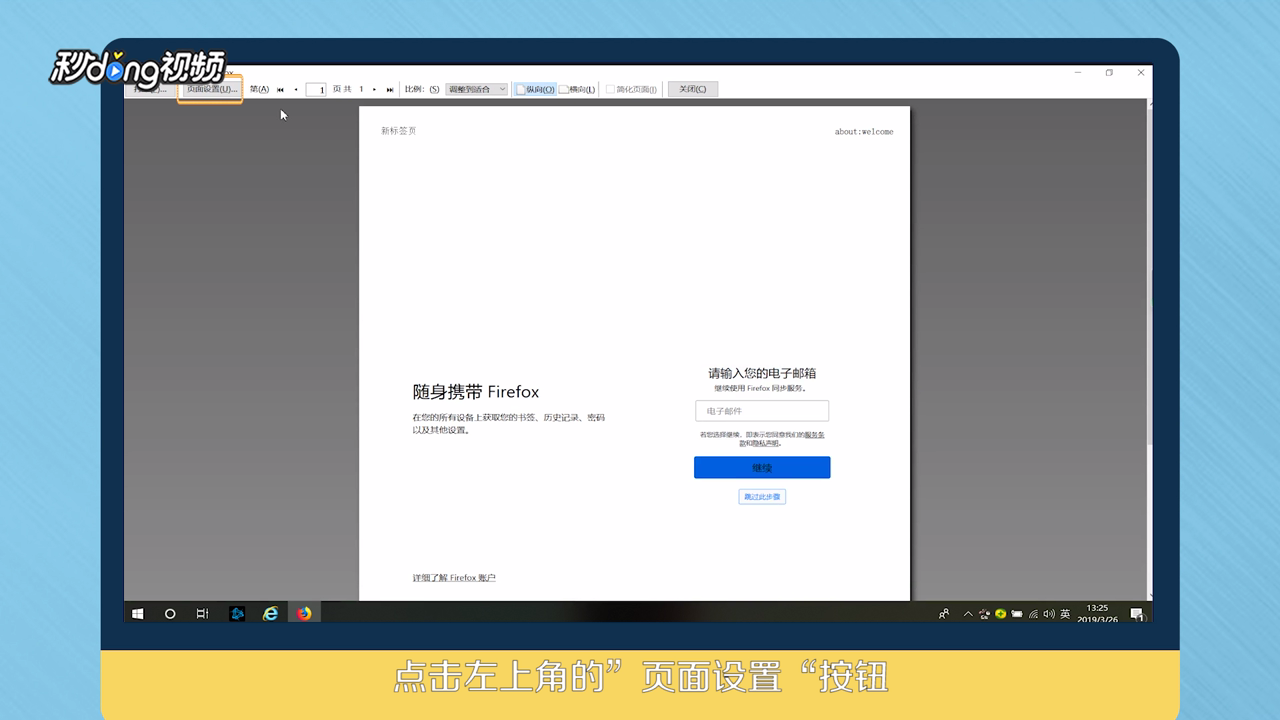Open Cortana search circle icon
This screenshot has height=720, width=1280.
tap(170, 613)
